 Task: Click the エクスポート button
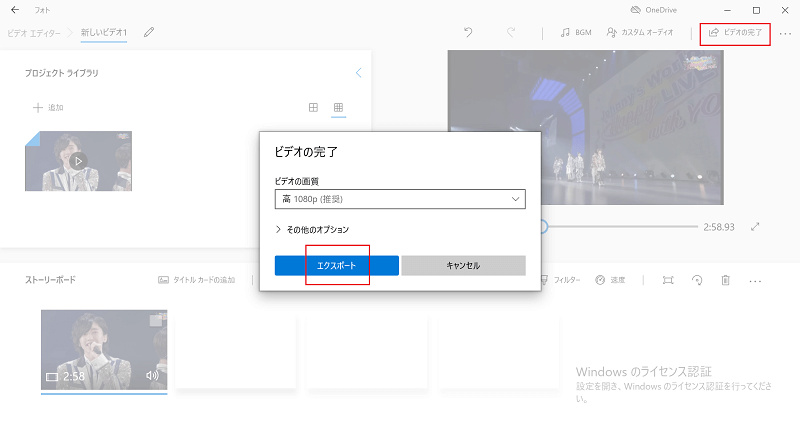pyautogui.click(x=337, y=265)
